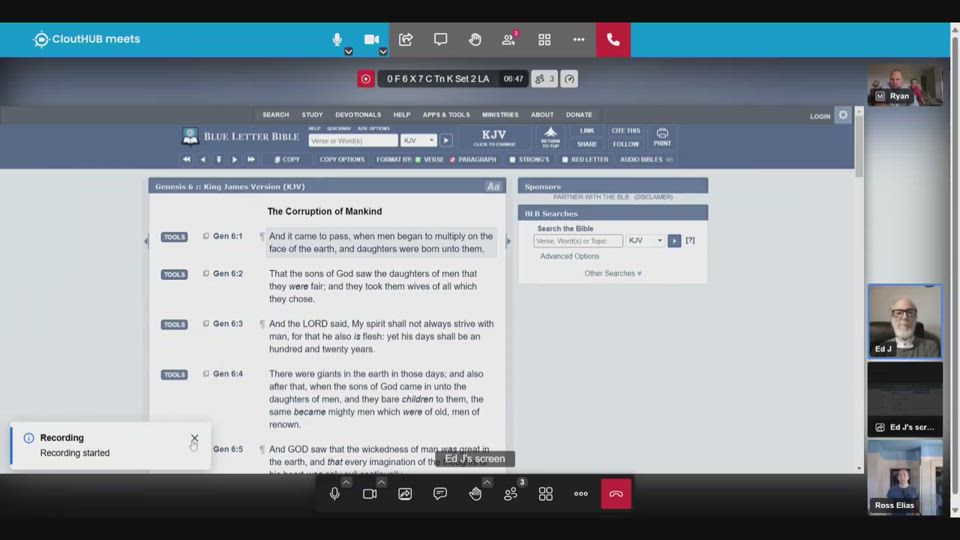Click share screen icon in top toolbar

pyautogui.click(x=406, y=40)
